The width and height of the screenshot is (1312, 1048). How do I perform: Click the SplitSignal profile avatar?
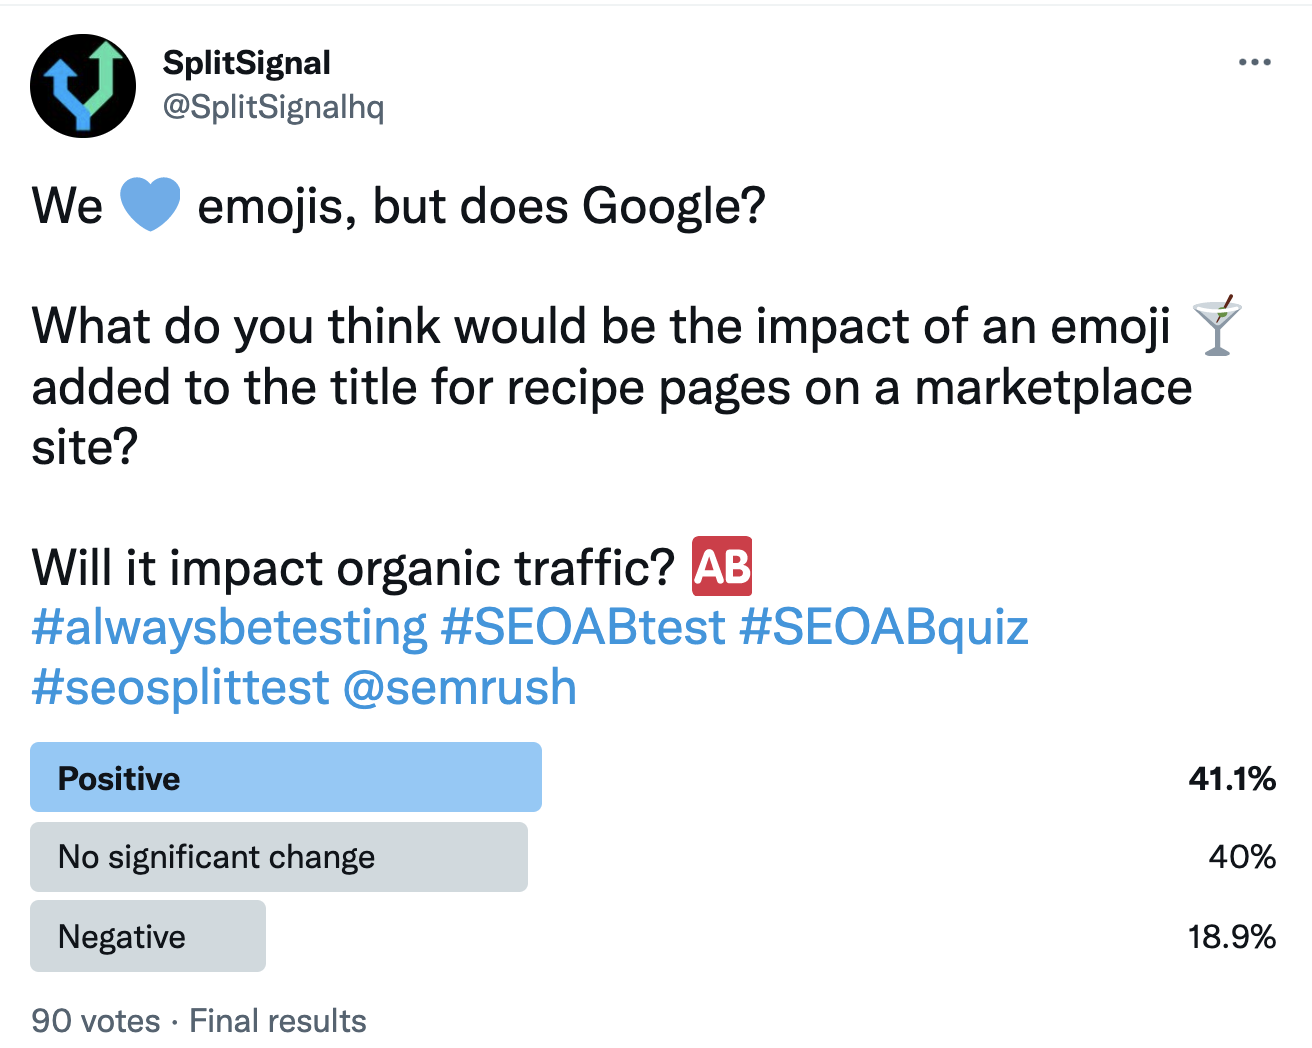click(83, 85)
